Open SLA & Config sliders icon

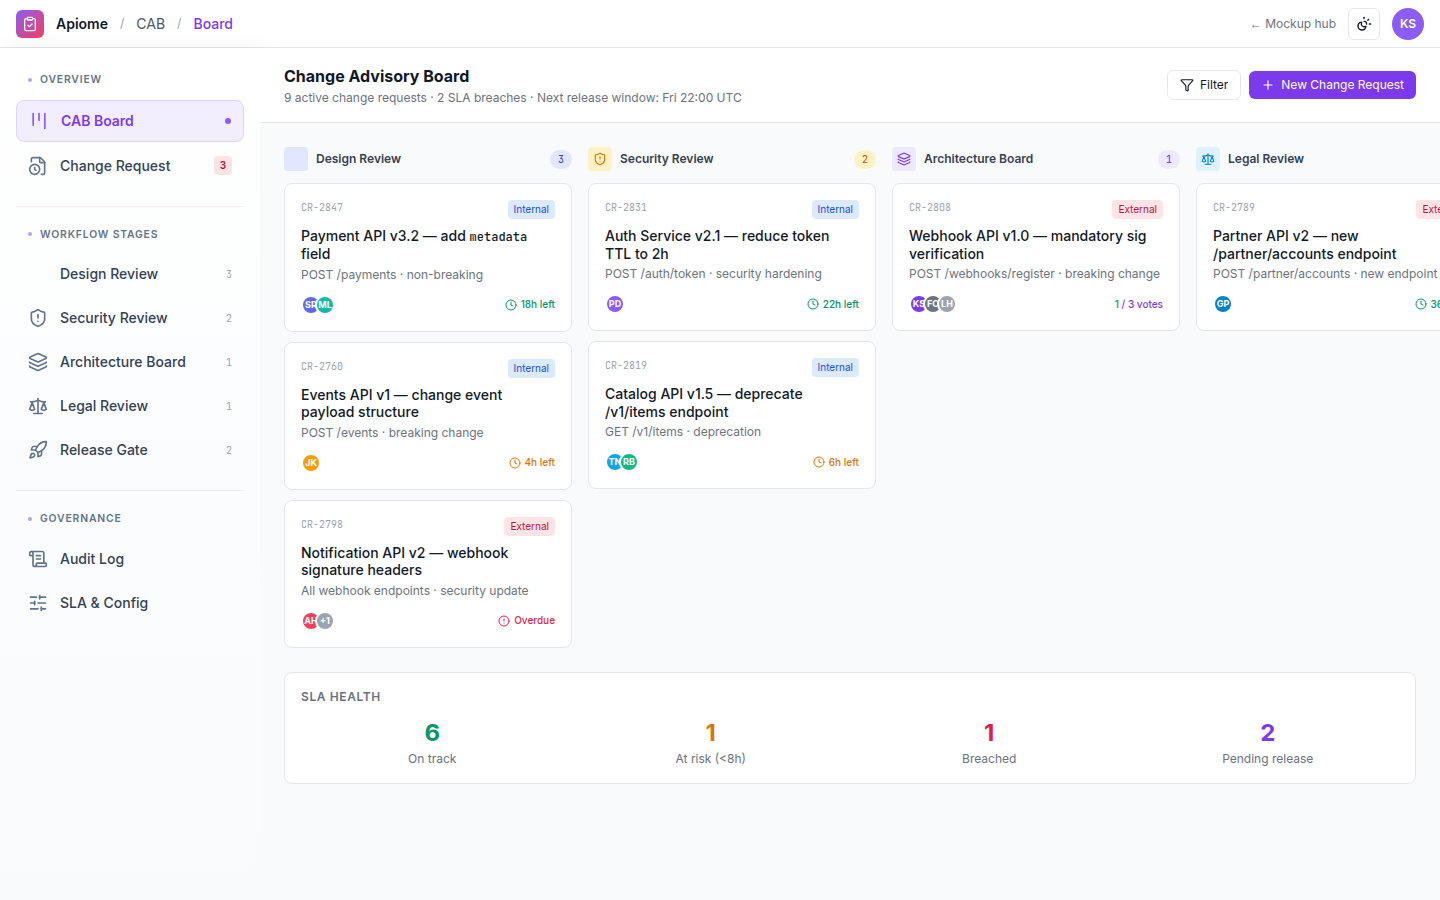pos(38,603)
